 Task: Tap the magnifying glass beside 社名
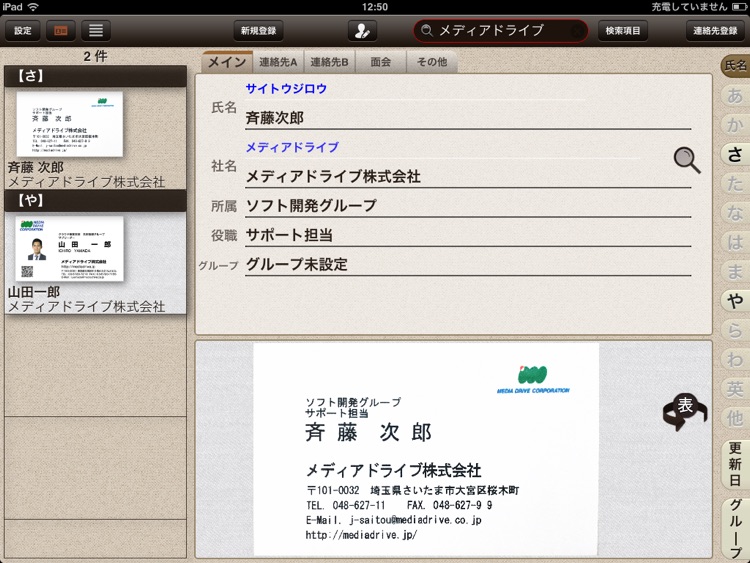click(x=687, y=160)
